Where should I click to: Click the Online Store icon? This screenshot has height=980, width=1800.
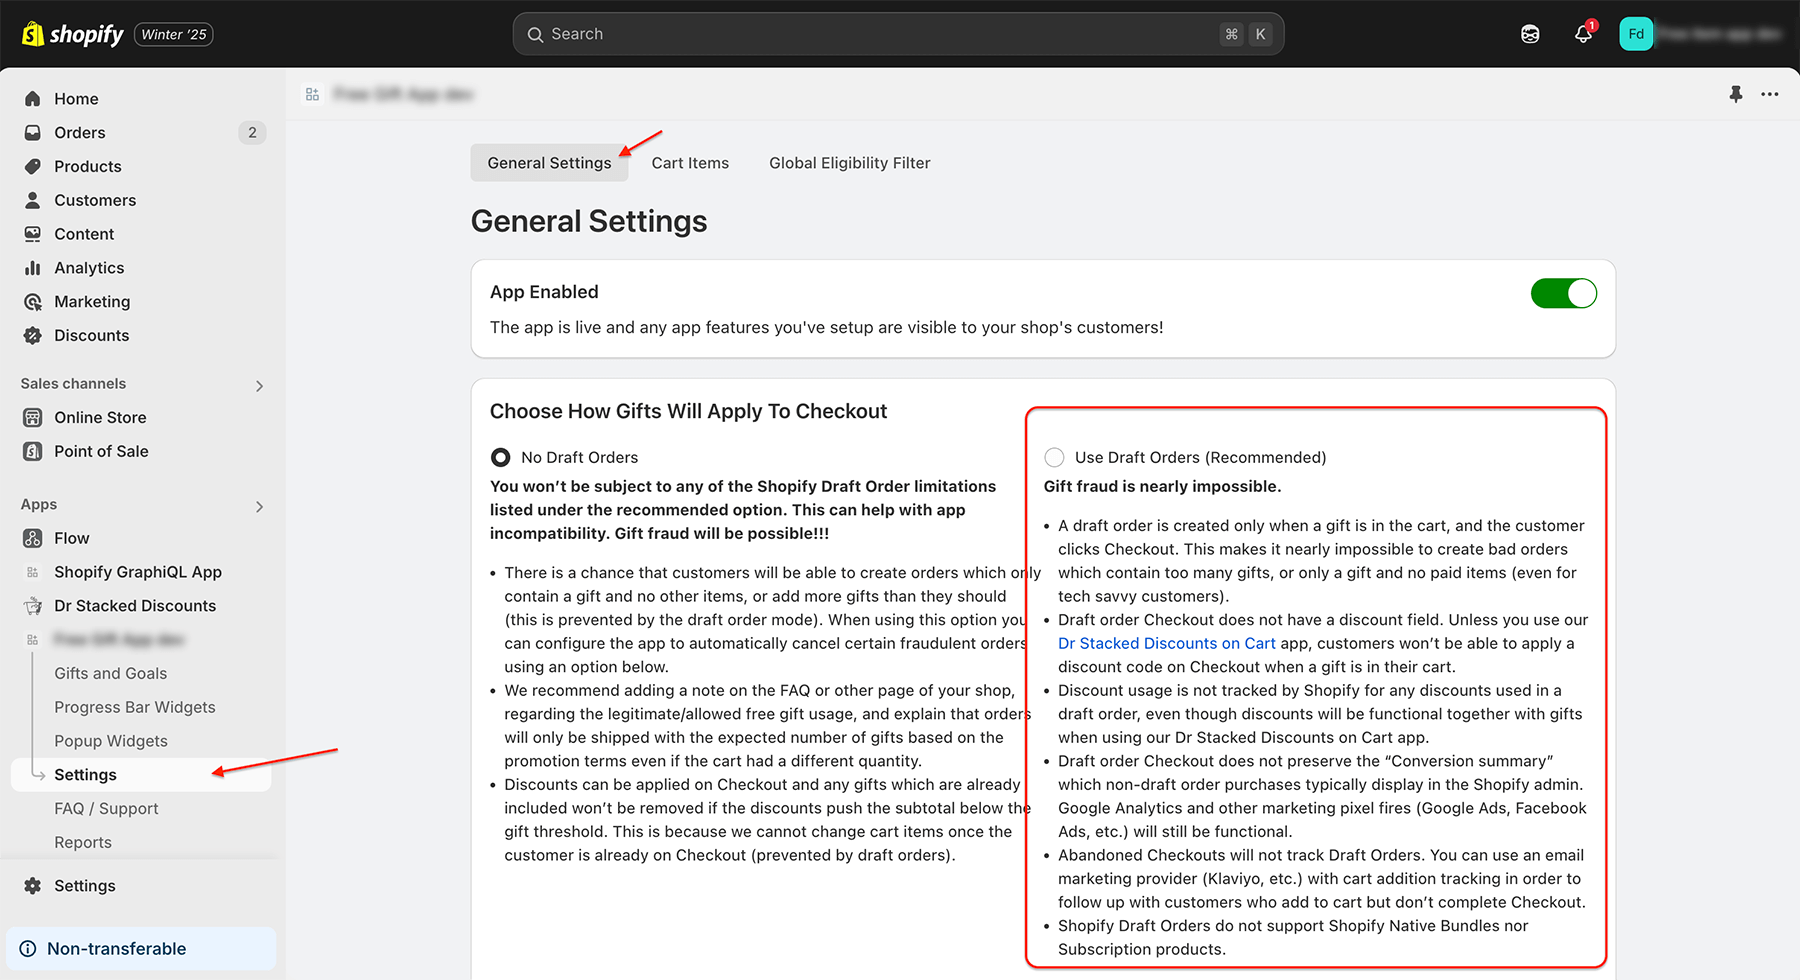tap(33, 417)
